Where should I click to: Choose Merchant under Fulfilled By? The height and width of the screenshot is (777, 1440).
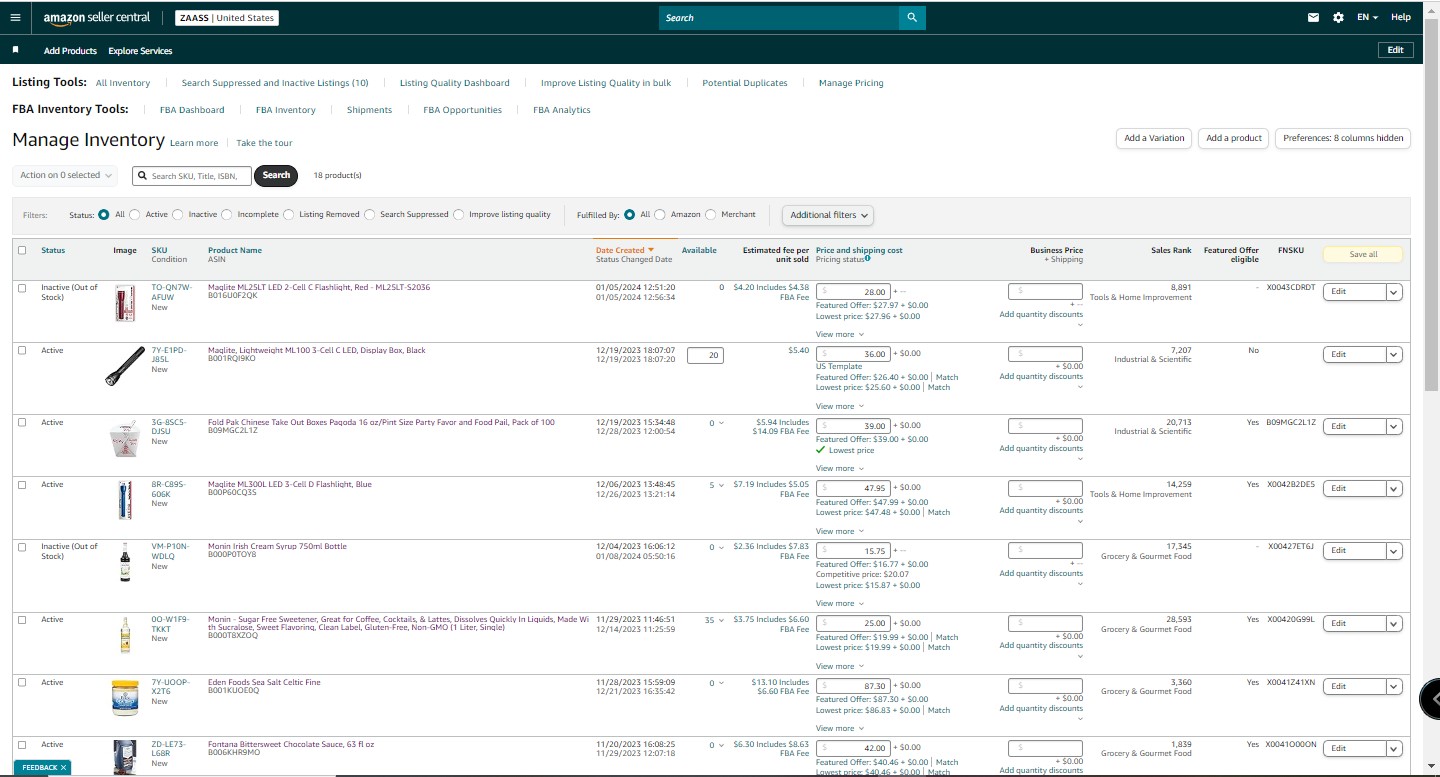click(x=711, y=214)
